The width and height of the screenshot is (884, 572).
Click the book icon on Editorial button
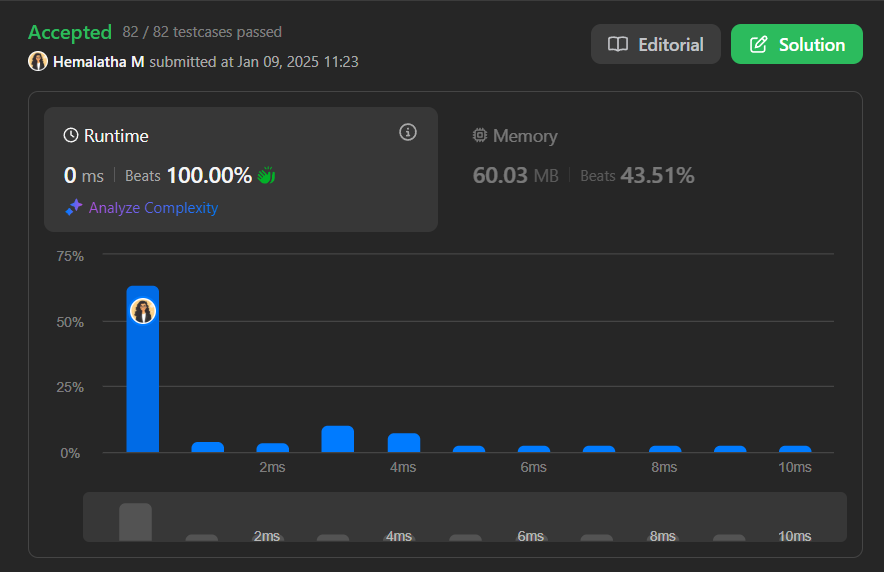tap(618, 45)
